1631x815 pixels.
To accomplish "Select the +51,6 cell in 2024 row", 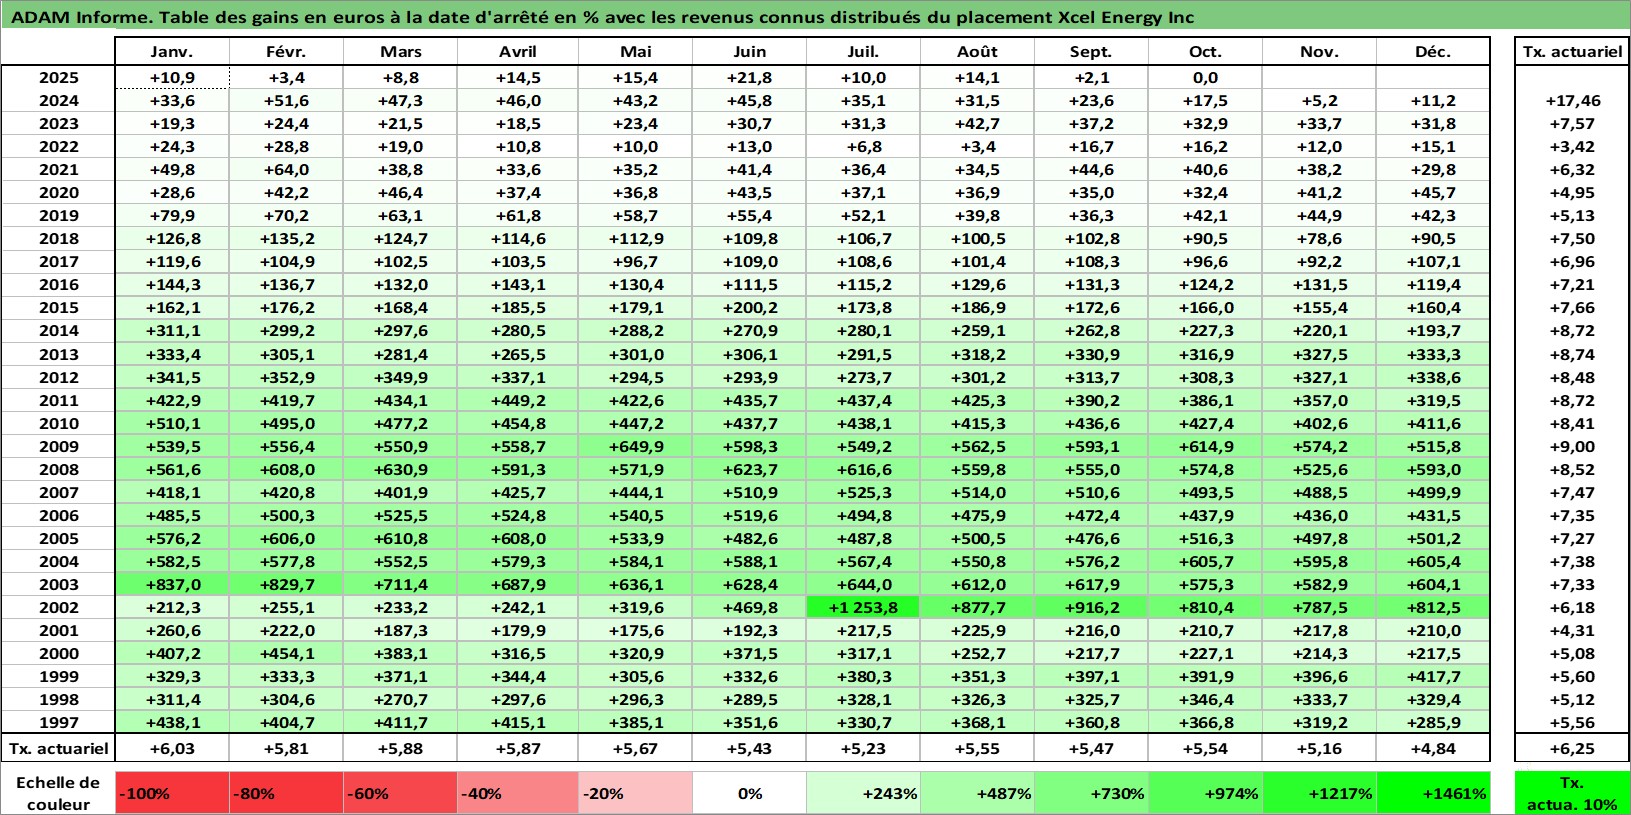I will 287,100.
